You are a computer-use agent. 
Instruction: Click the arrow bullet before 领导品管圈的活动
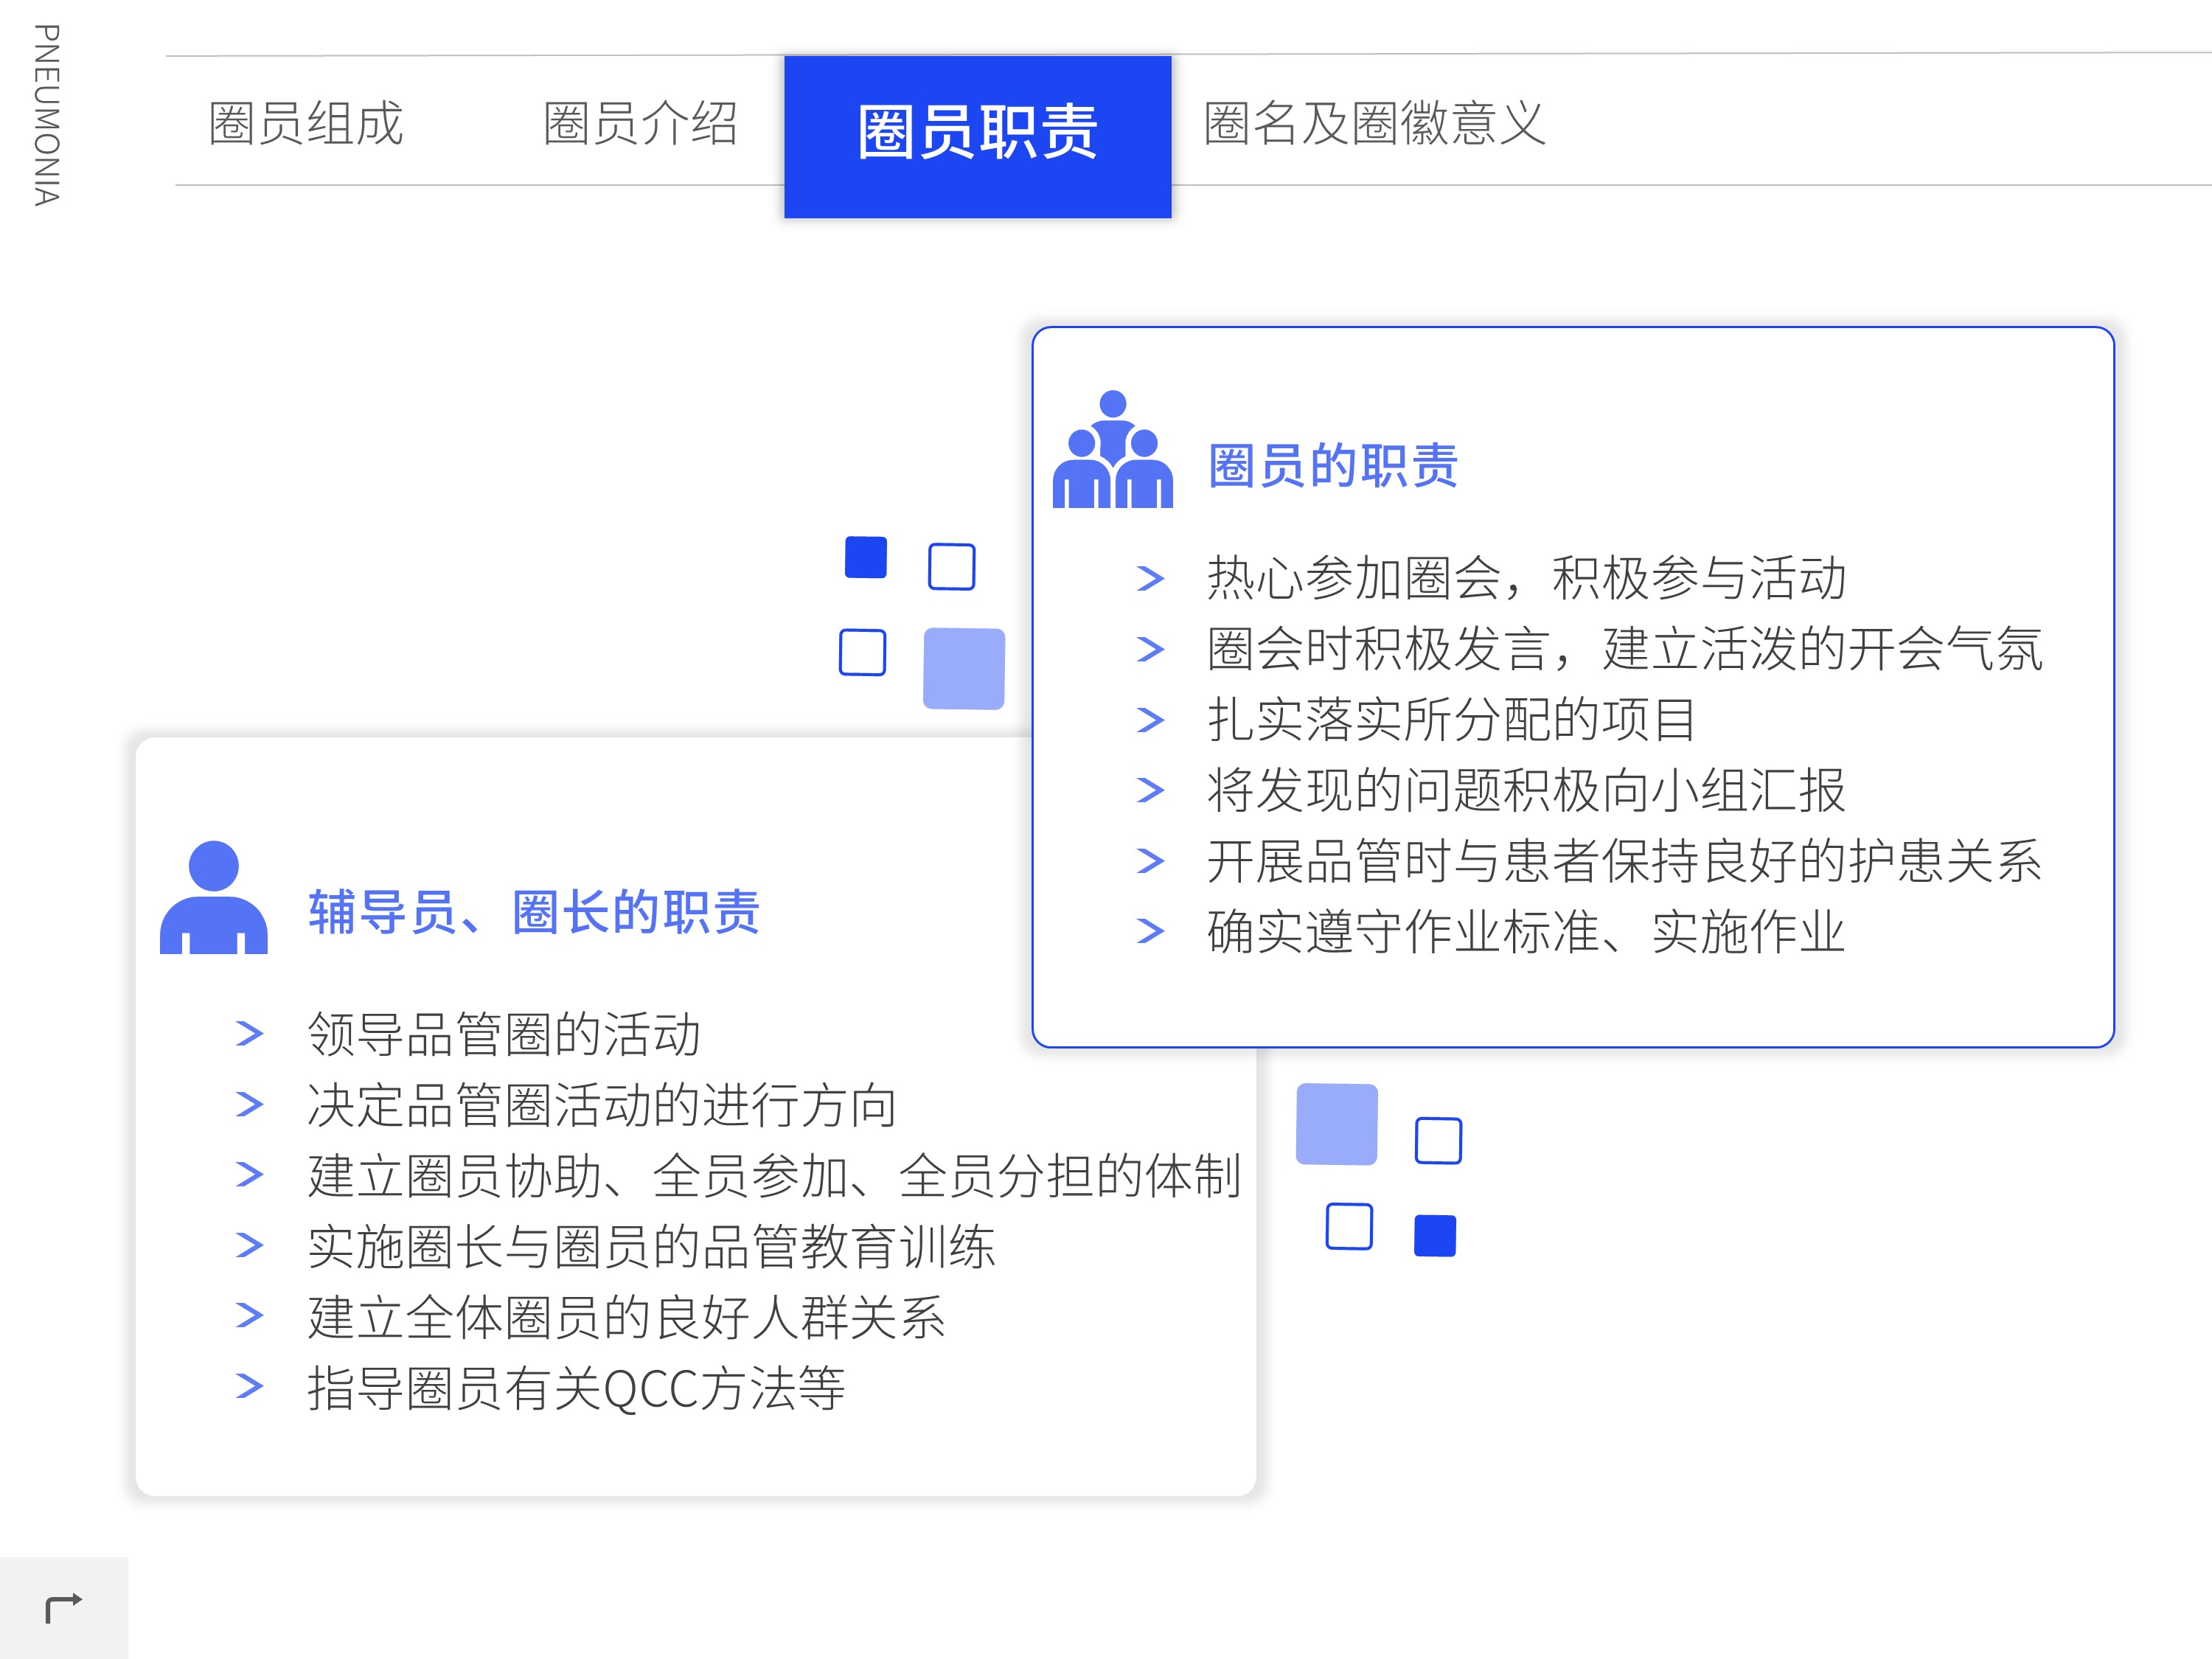249,1033
